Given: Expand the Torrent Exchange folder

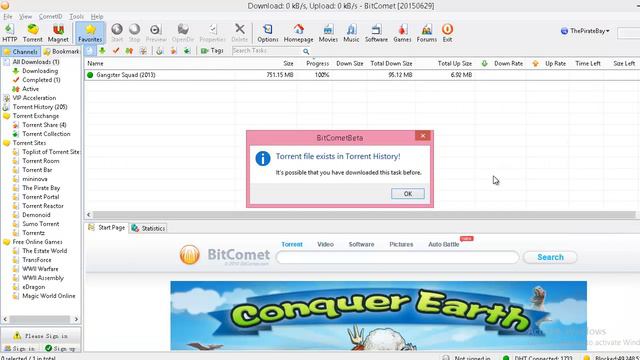Looking at the screenshot, I should click(36, 116).
